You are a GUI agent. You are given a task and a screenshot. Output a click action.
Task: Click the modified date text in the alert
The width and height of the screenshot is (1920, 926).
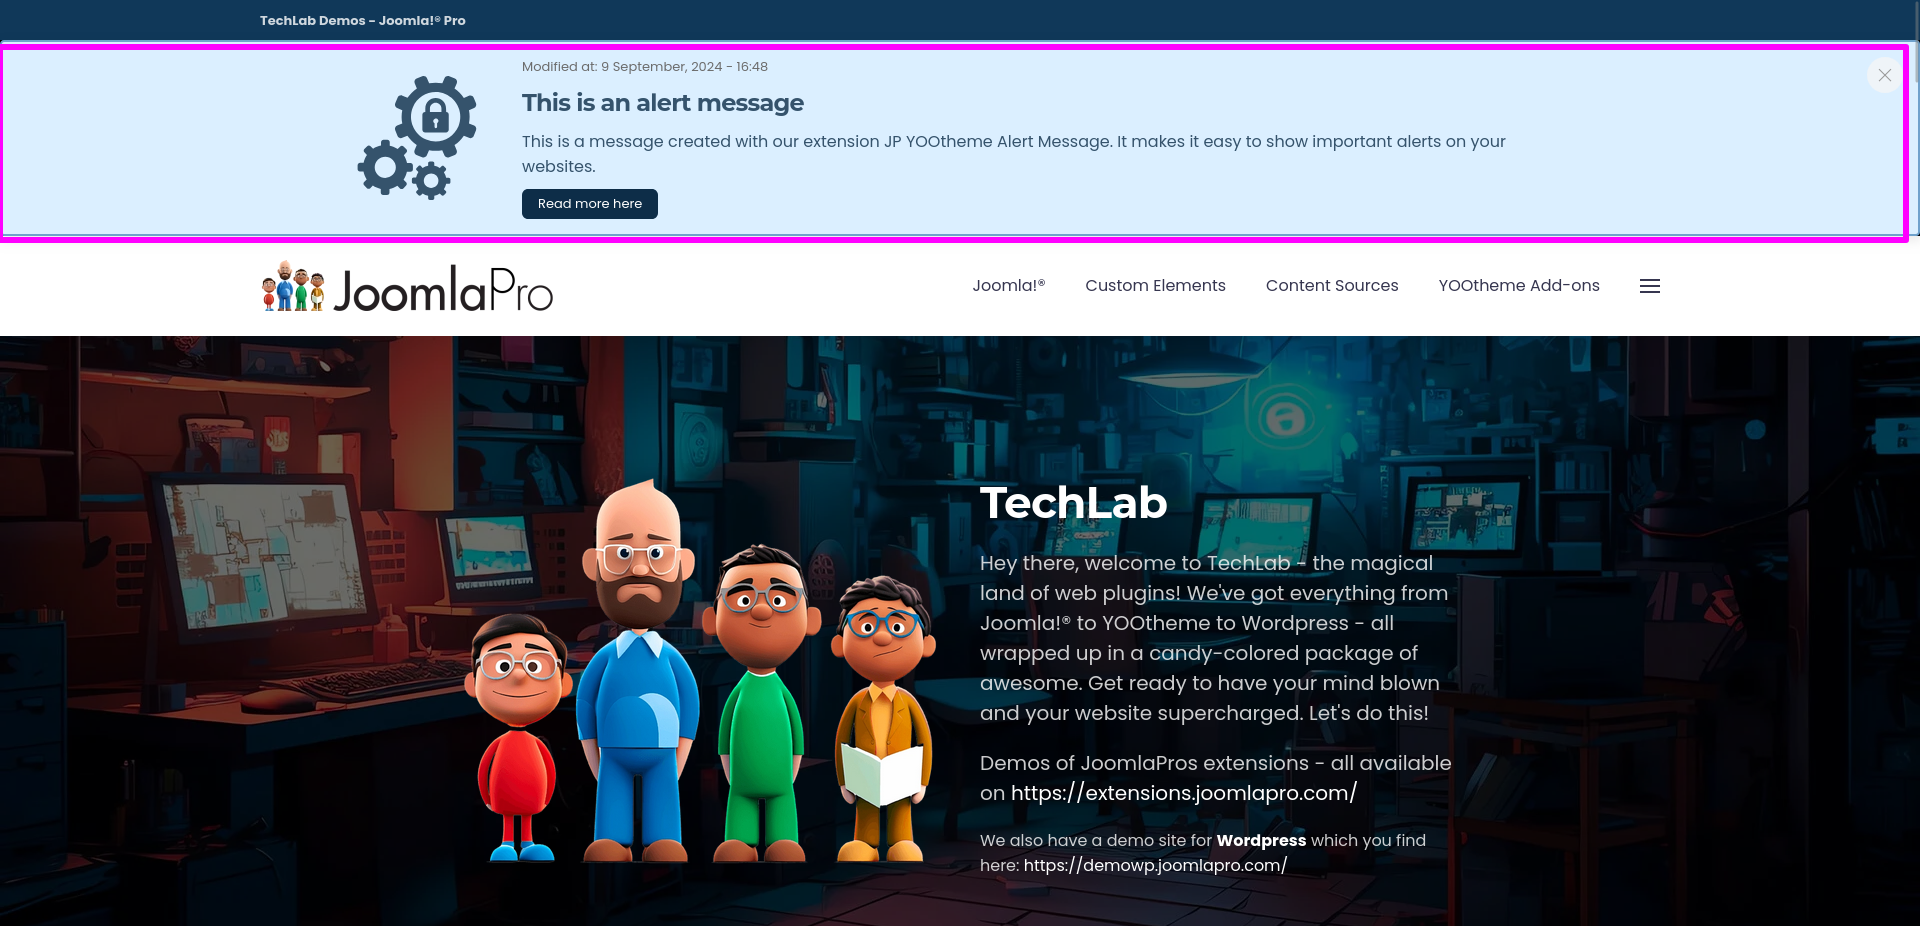coord(645,67)
